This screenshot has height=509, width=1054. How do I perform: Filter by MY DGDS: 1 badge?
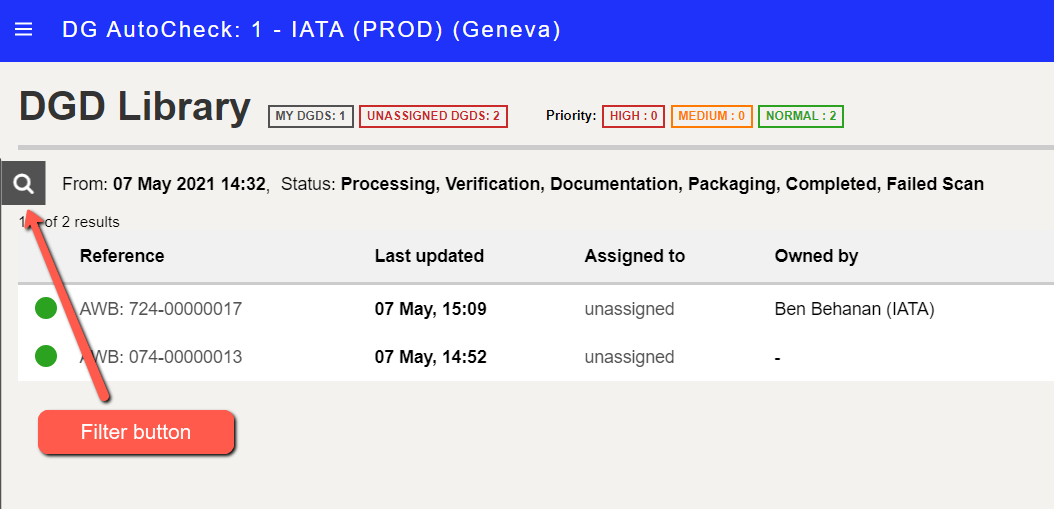click(311, 116)
